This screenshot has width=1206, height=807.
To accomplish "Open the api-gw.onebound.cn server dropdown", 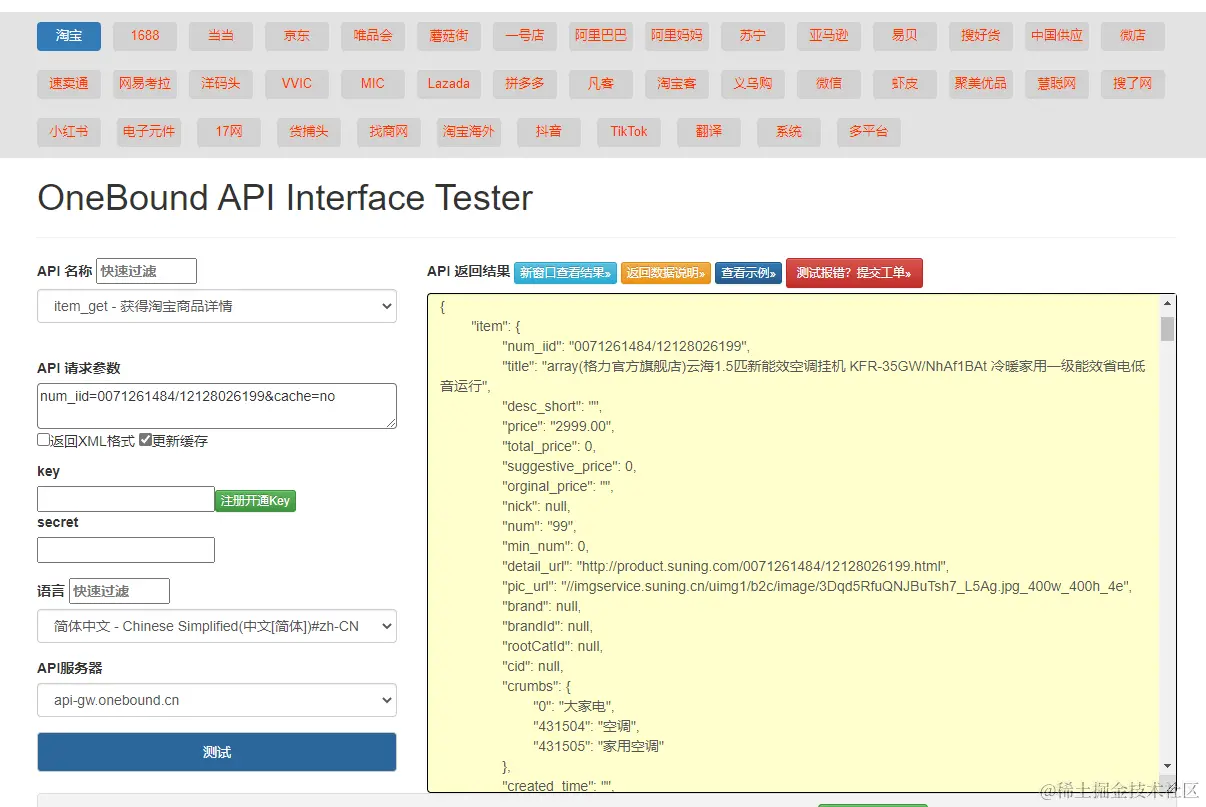I will tap(217, 701).
